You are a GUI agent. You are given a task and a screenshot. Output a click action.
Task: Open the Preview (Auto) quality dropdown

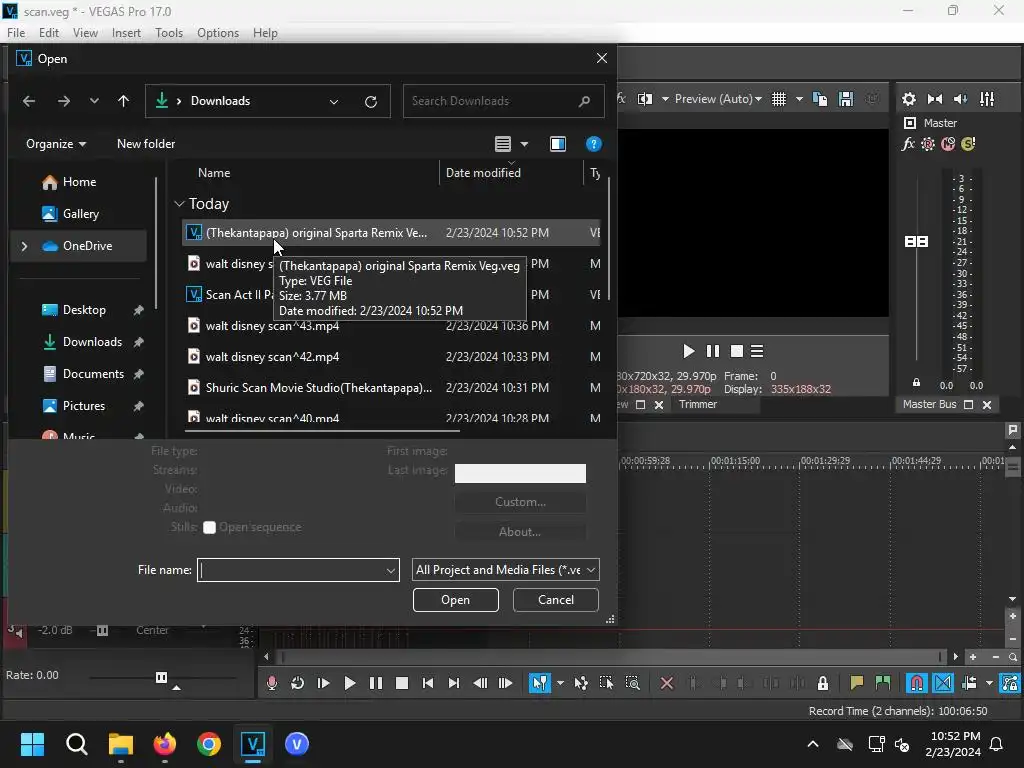coord(718,99)
